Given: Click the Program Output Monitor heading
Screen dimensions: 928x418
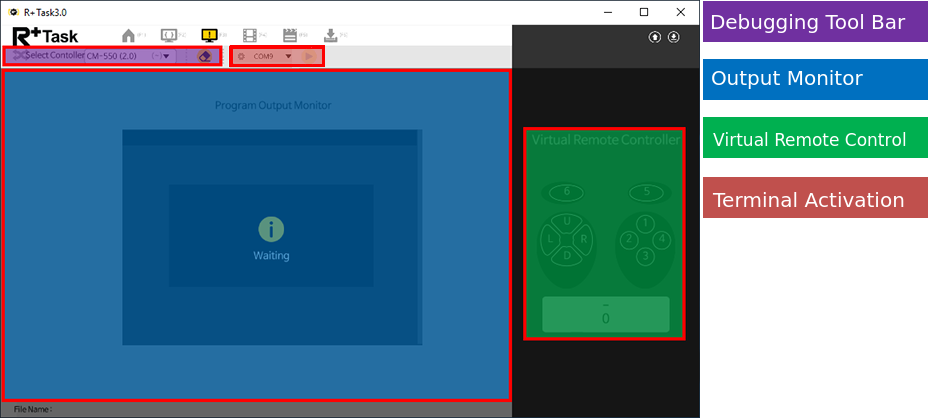Looking at the screenshot, I should [273, 105].
